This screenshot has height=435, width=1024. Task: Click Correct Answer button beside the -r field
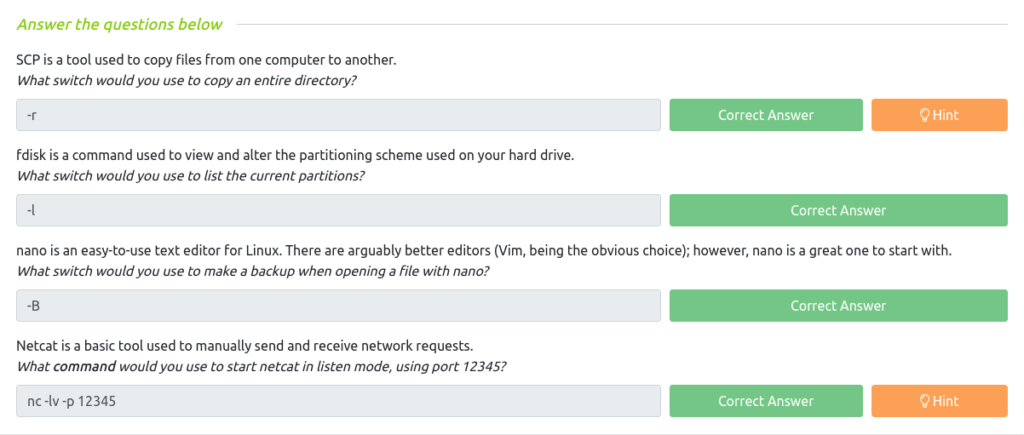(x=766, y=115)
